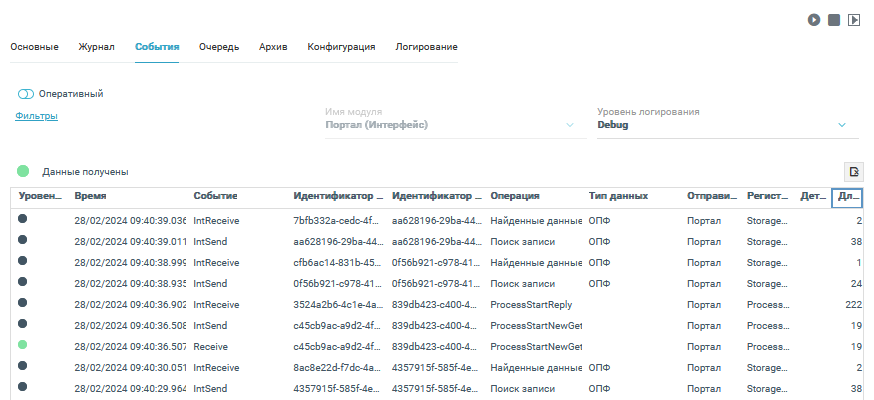Toggle the Оперативный switch
The height and width of the screenshot is (400, 874).
click(x=26, y=94)
